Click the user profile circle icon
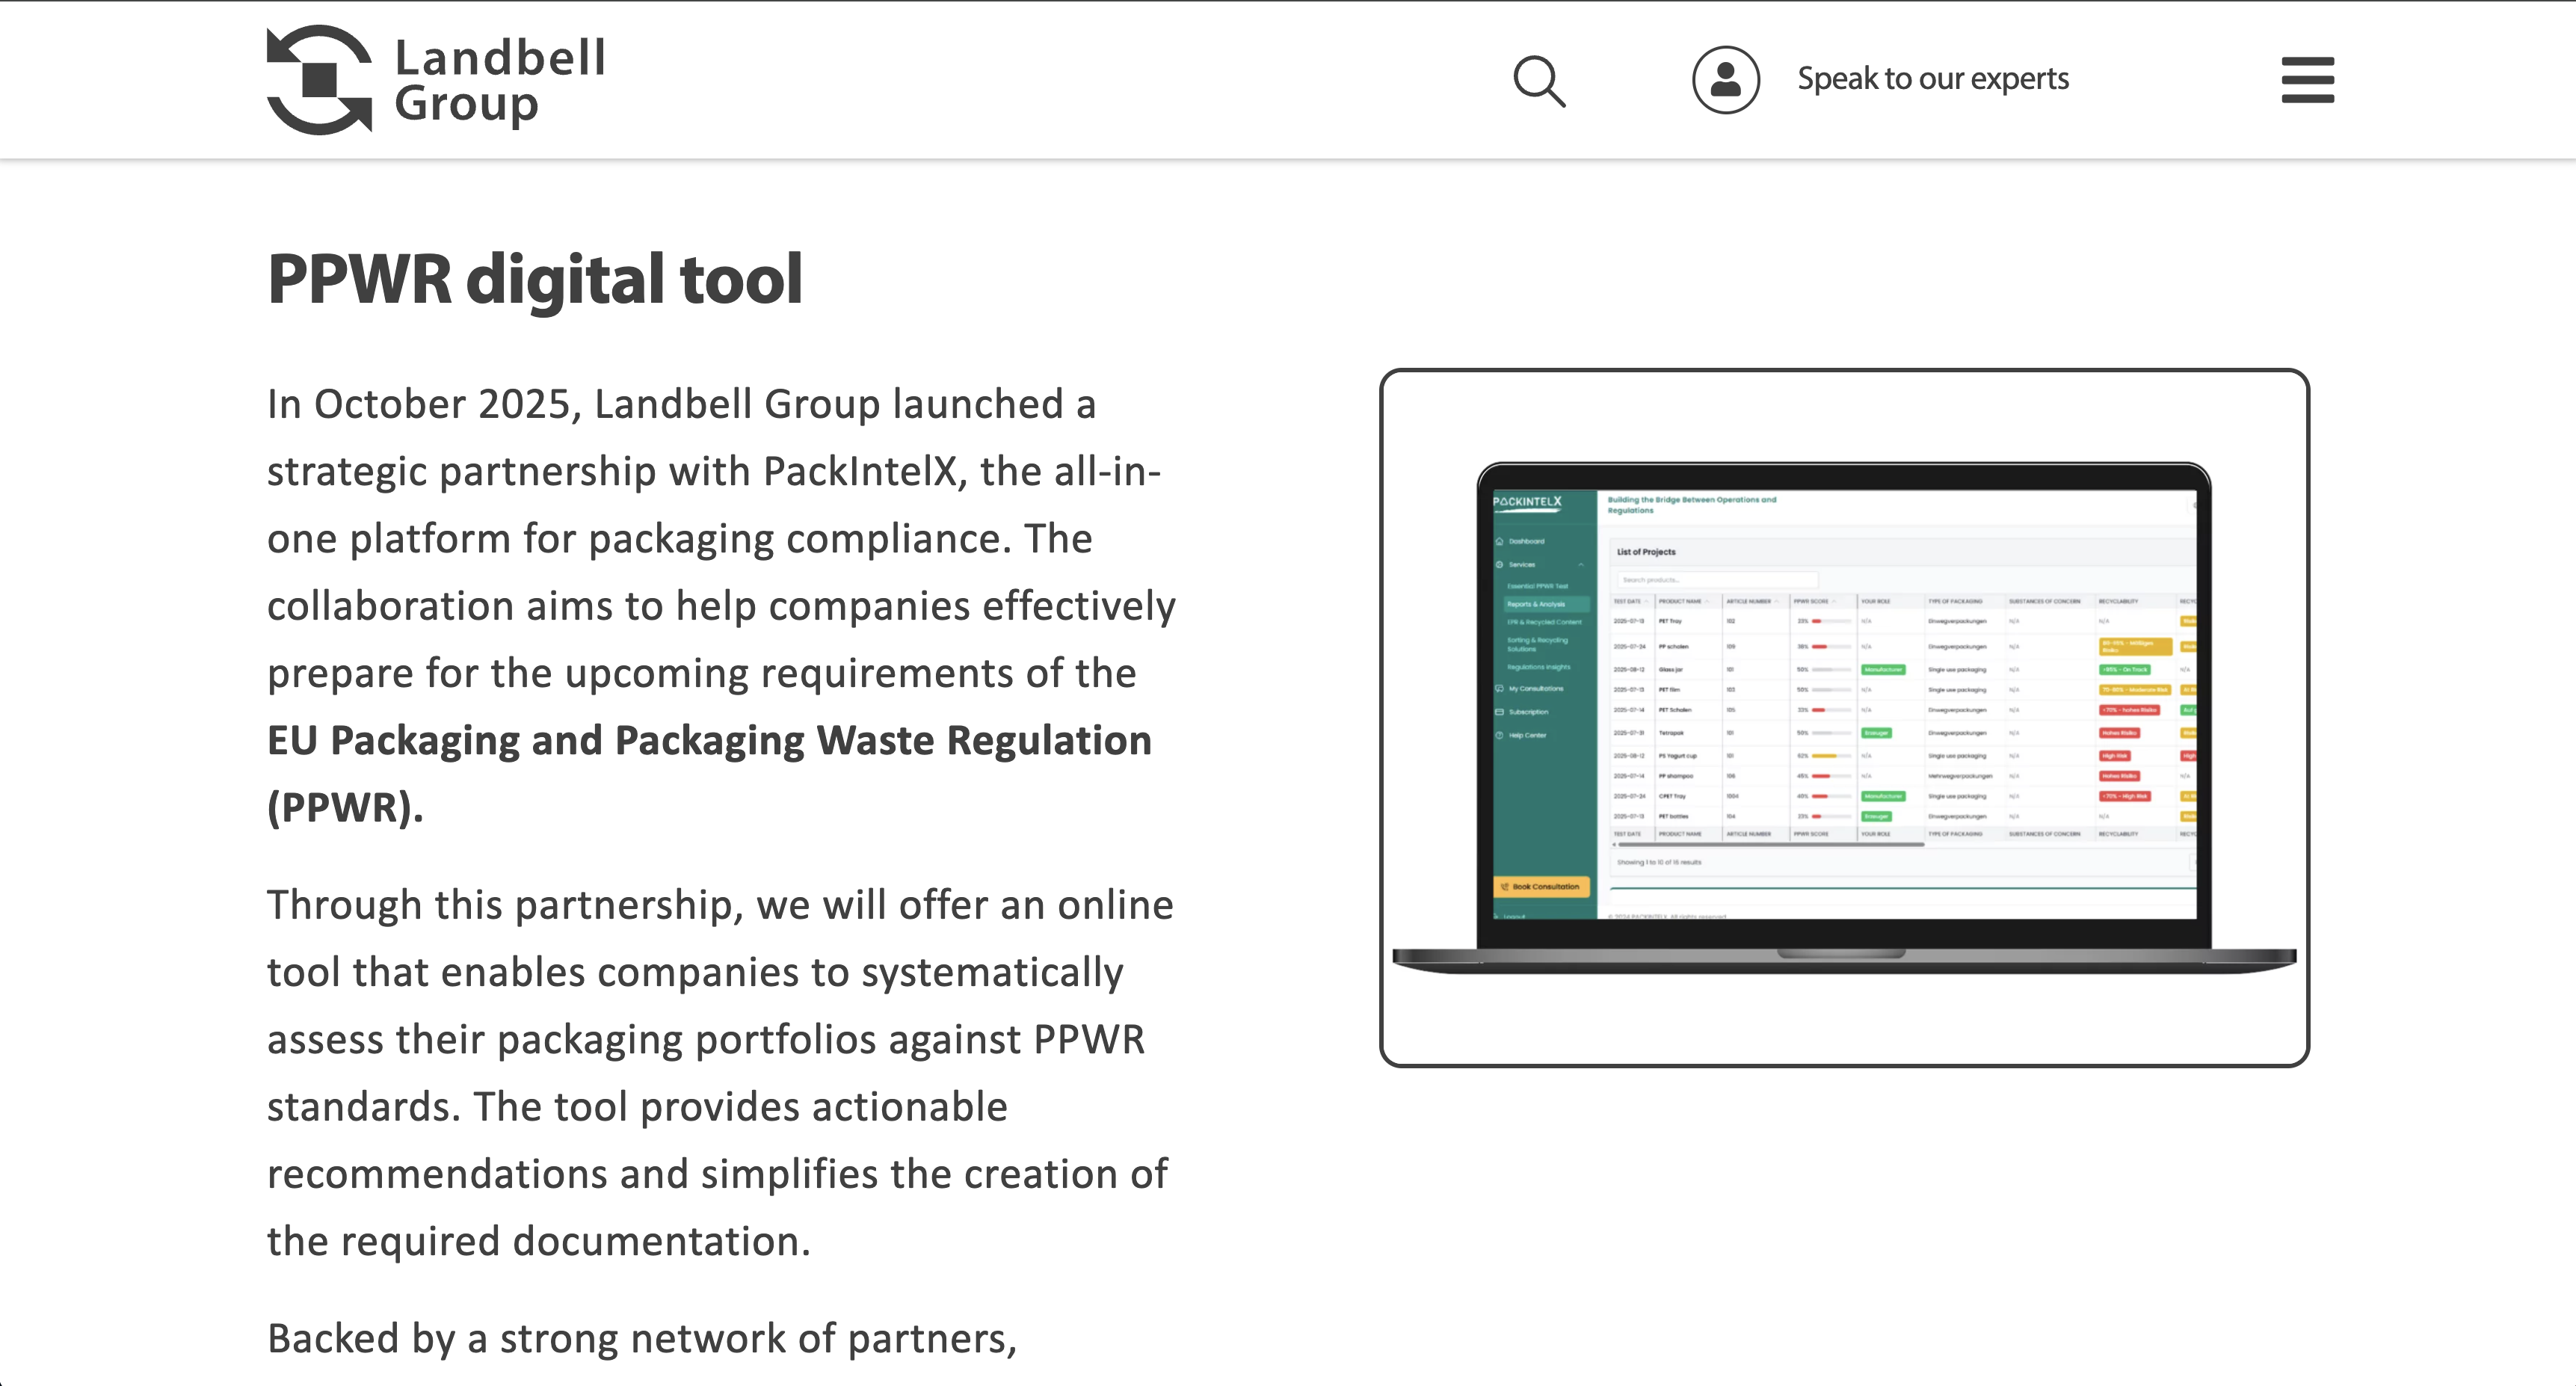 click(x=1725, y=80)
